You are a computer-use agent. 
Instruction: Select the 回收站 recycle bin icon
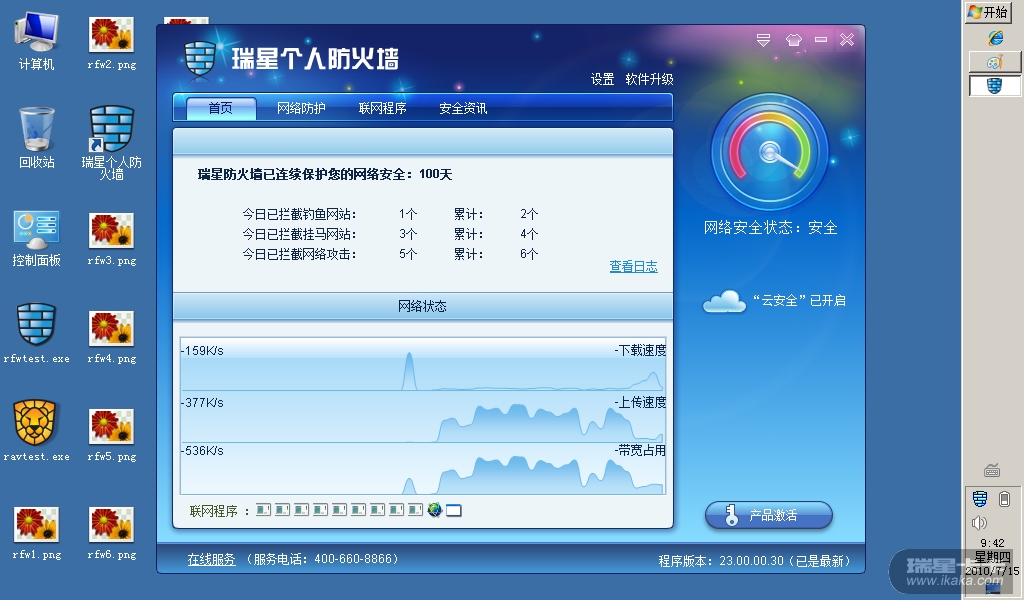coord(37,138)
